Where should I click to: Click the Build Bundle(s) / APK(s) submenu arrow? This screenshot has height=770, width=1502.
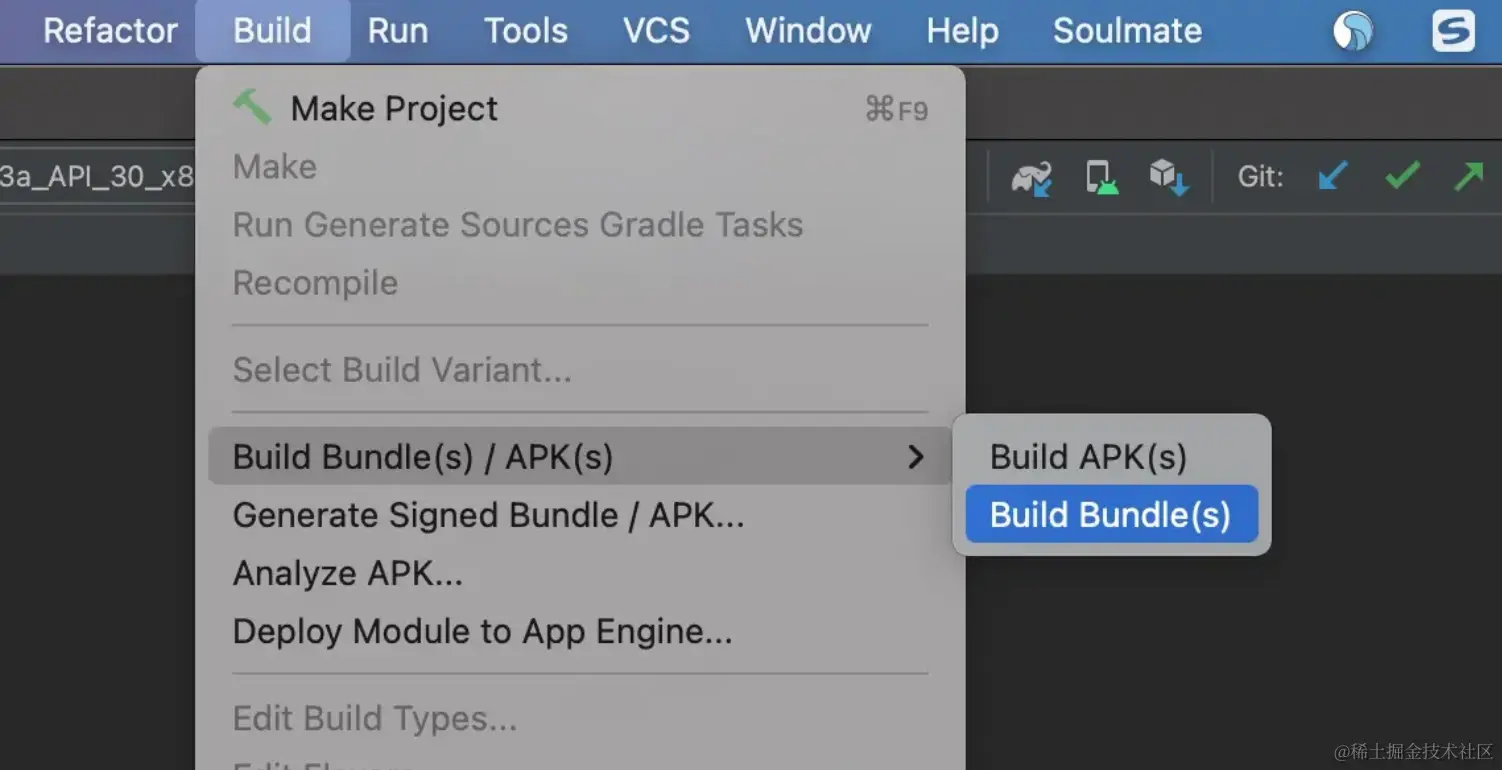(915, 457)
